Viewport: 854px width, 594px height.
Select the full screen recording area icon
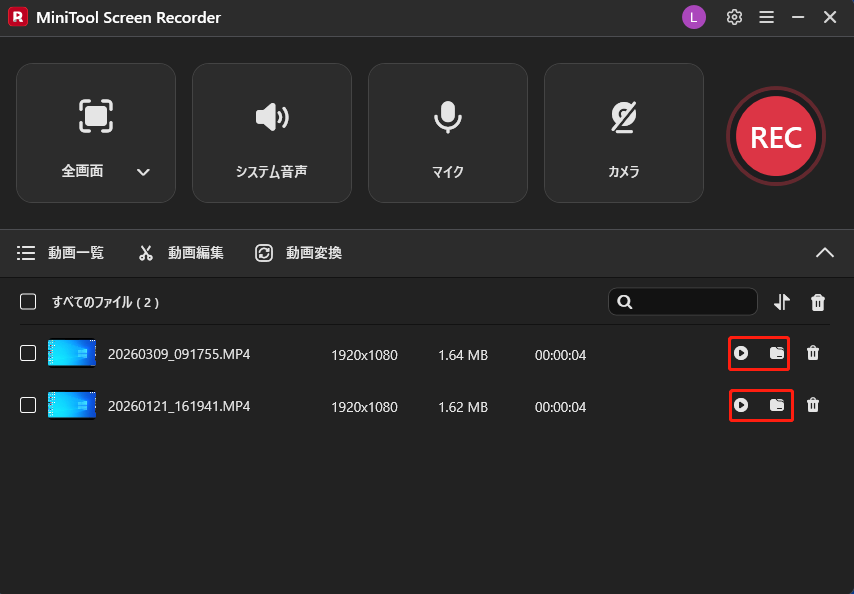point(96,117)
